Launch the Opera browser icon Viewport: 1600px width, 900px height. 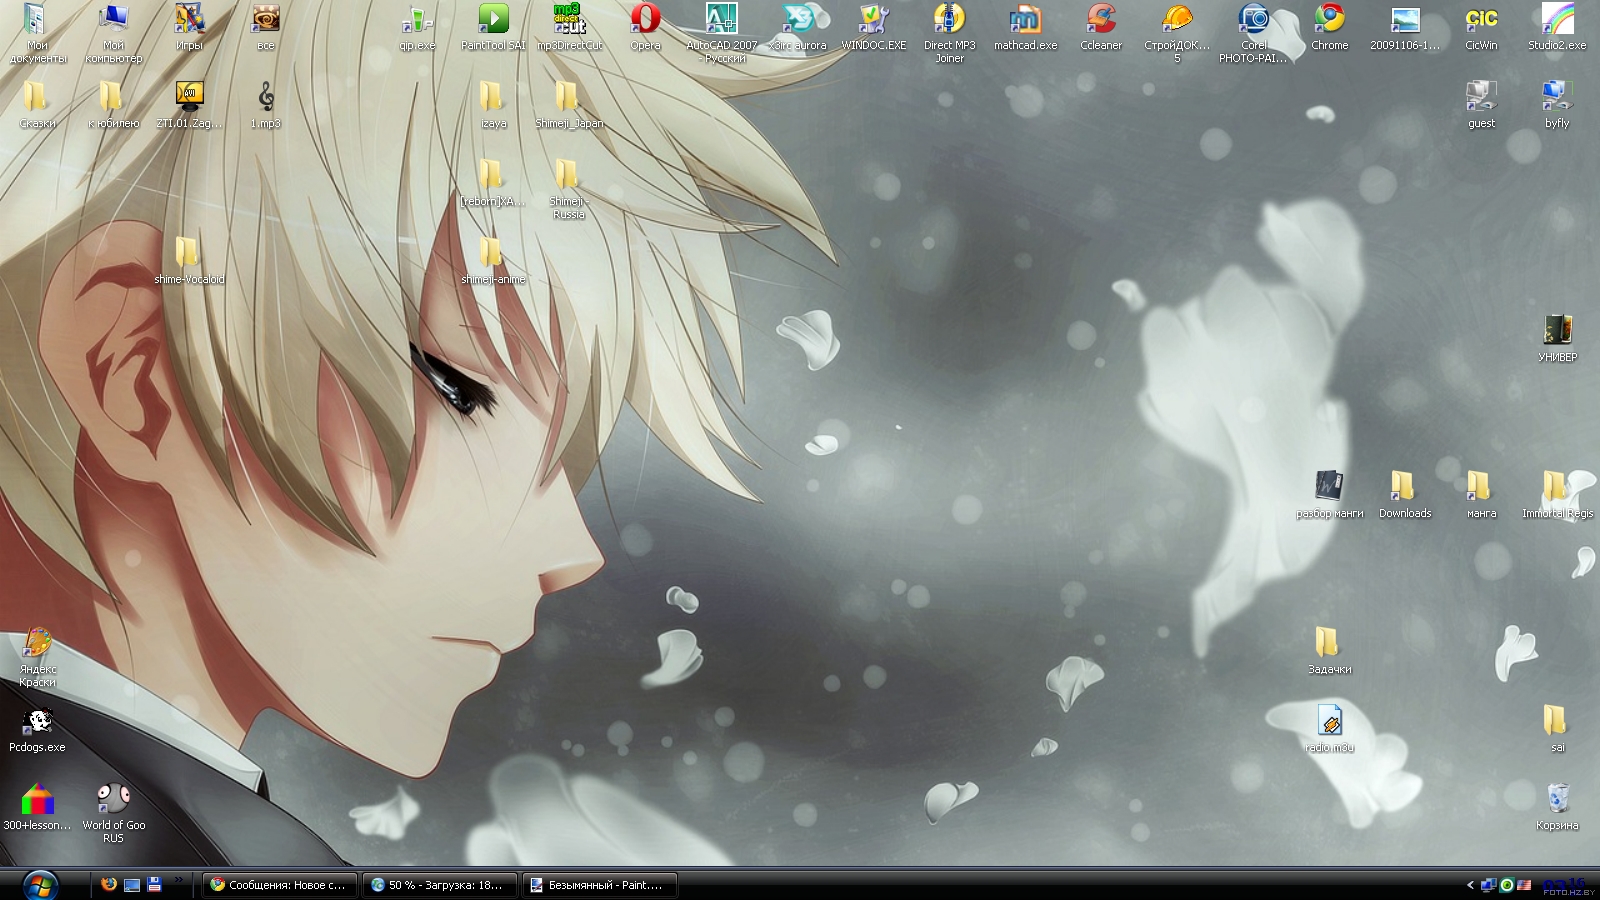click(x=645, y=27)
